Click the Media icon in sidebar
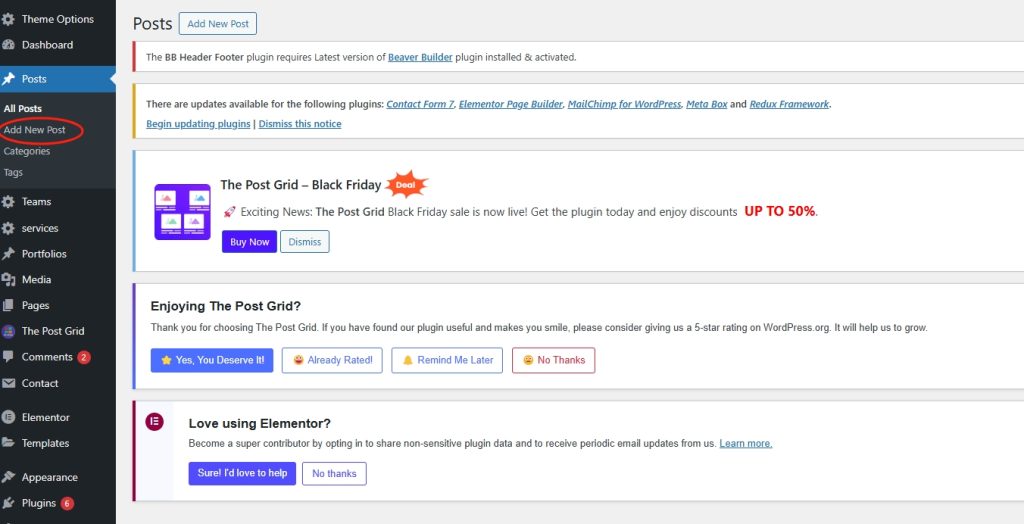This screenshot has height=524, width=1024. pyautogui.click(x=9, y=280)
